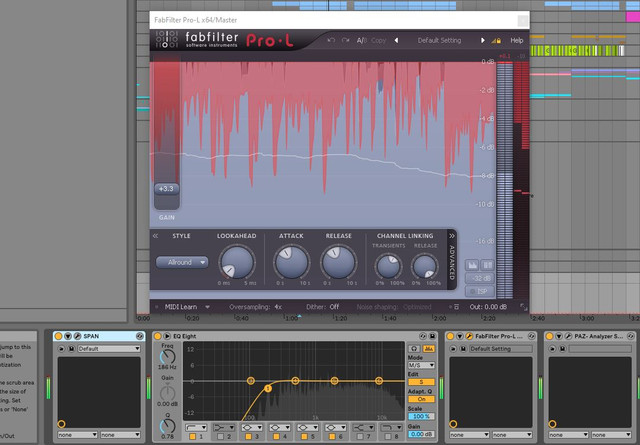The image size is (640, 445).
Task: Click the EQ Eight Q knob
Action: [x=167, y=426]
